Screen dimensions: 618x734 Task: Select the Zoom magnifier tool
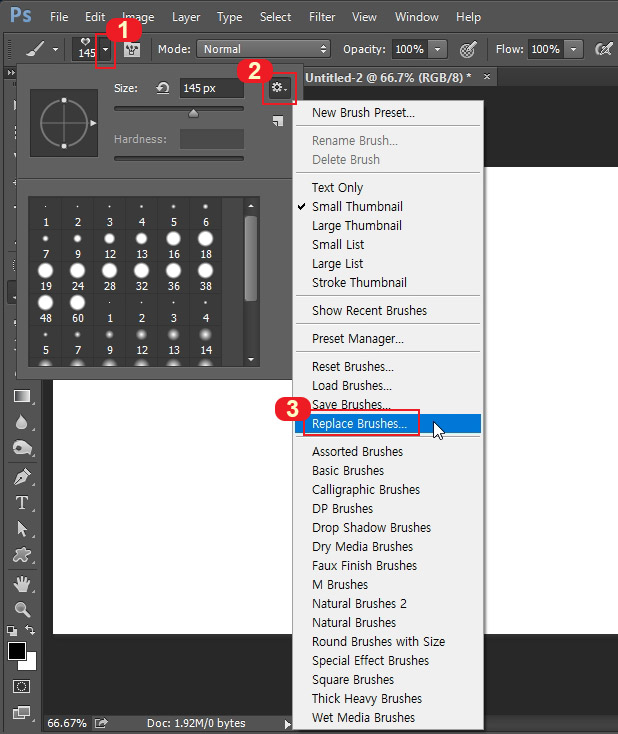click(x=22, y=609)
